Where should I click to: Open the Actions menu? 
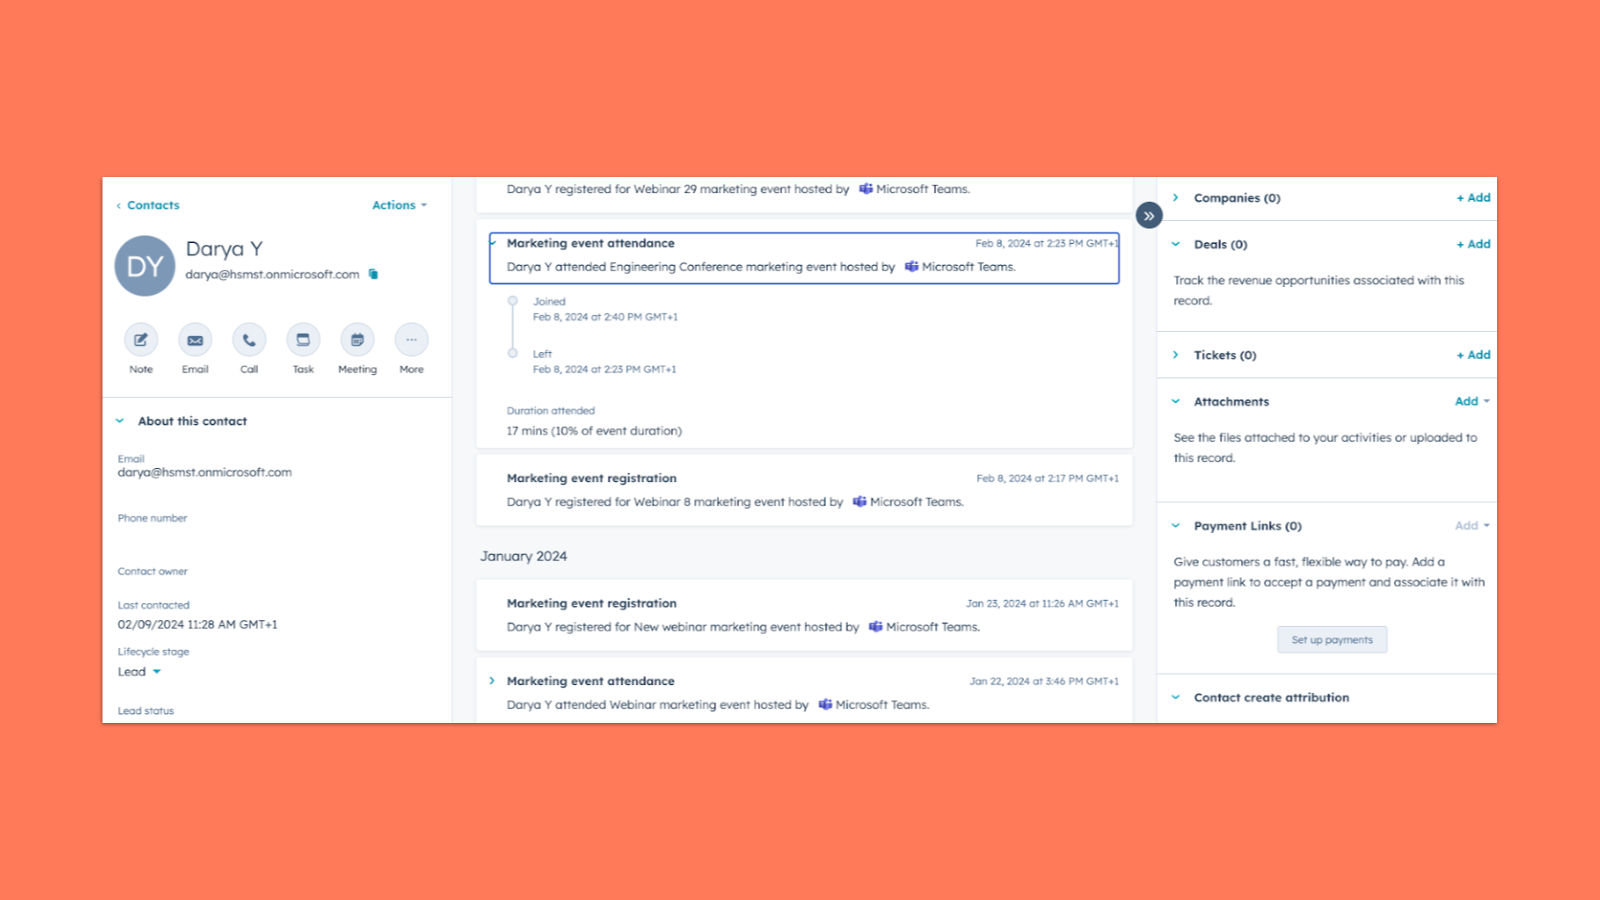coord(398,205)
